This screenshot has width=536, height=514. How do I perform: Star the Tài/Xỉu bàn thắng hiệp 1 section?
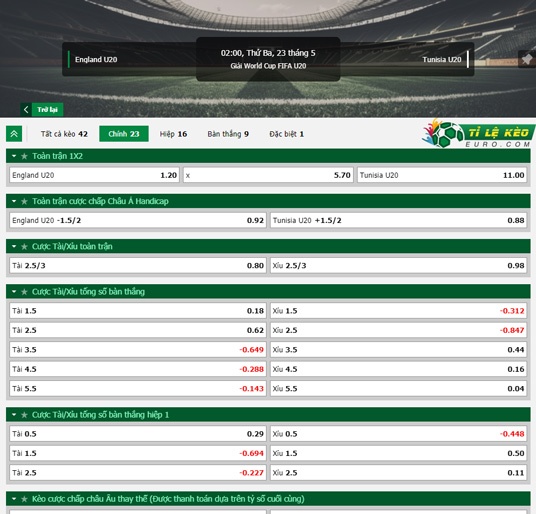[24, 415]
